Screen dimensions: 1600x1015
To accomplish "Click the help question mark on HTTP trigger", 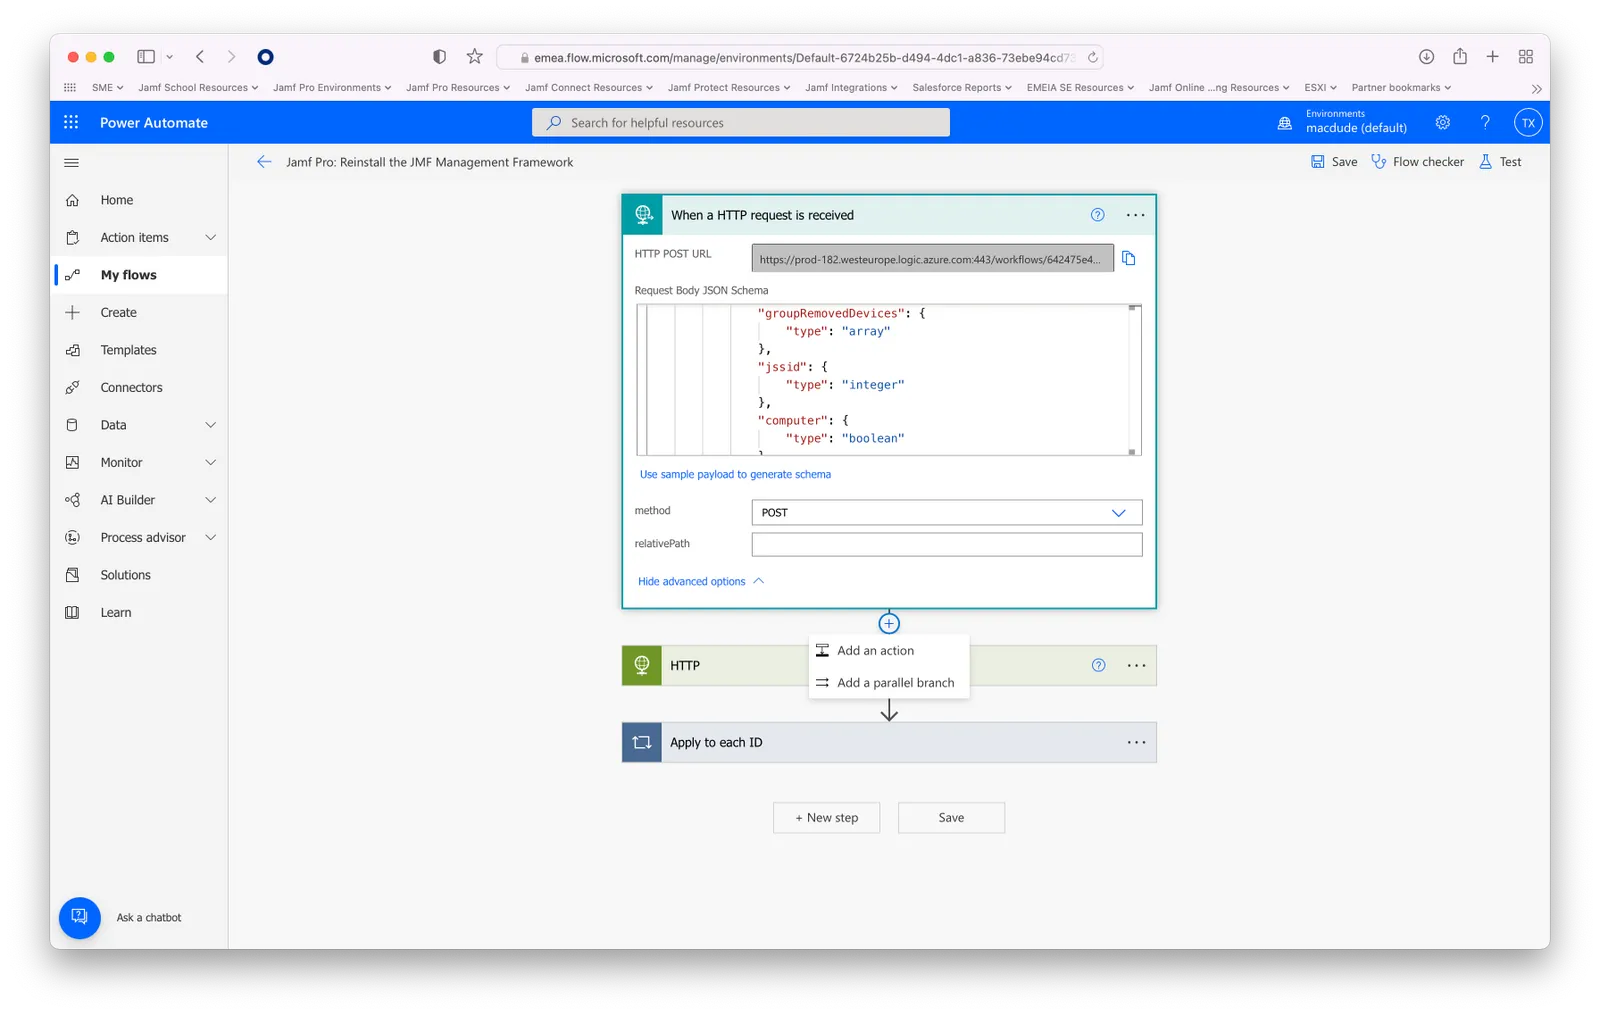I will pyautogui.click(x=1097, y=215).
